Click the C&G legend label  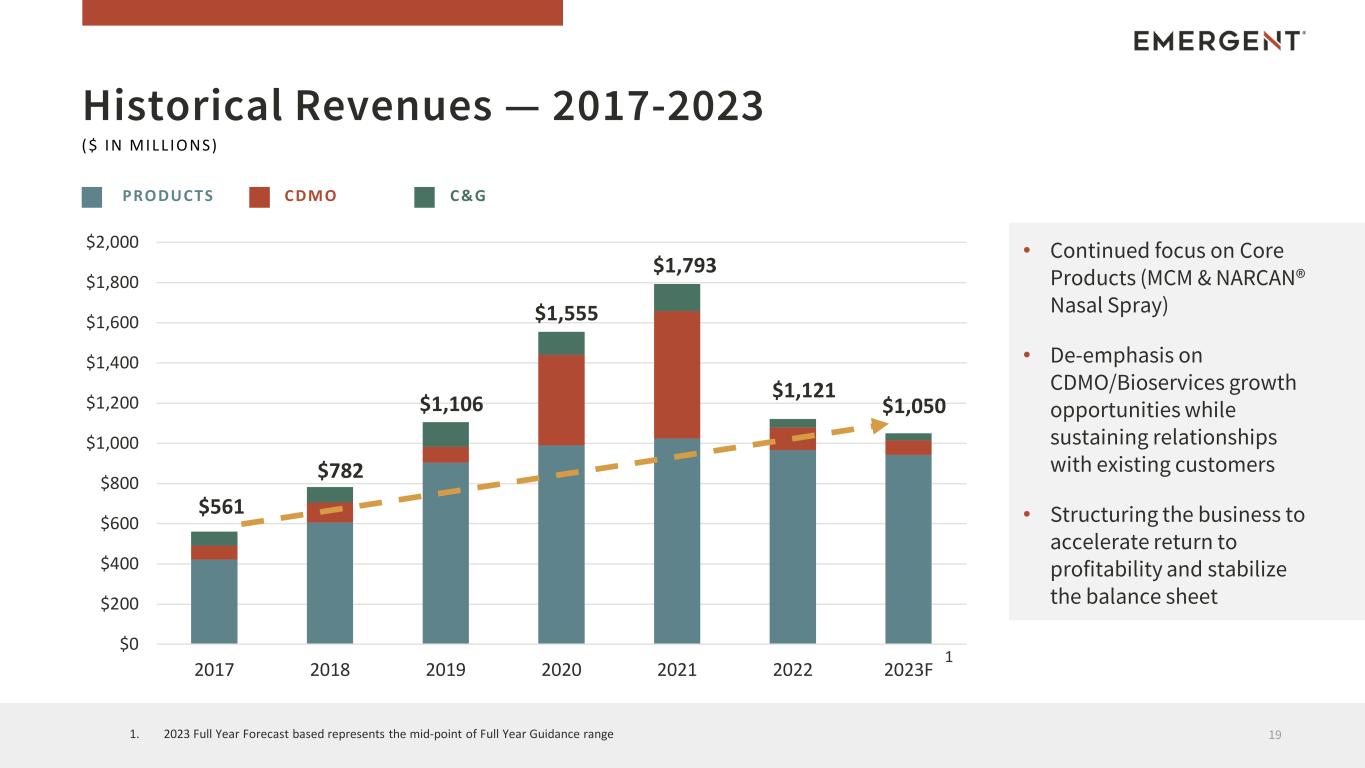(x=468, y=196)
